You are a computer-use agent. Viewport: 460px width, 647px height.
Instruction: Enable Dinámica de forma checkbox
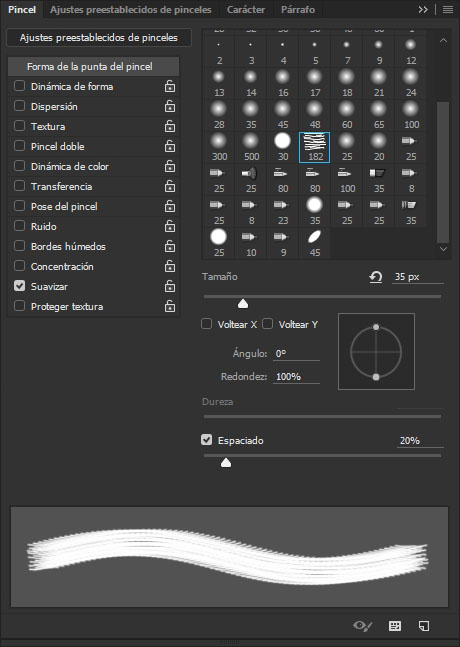tap(19, 86)
